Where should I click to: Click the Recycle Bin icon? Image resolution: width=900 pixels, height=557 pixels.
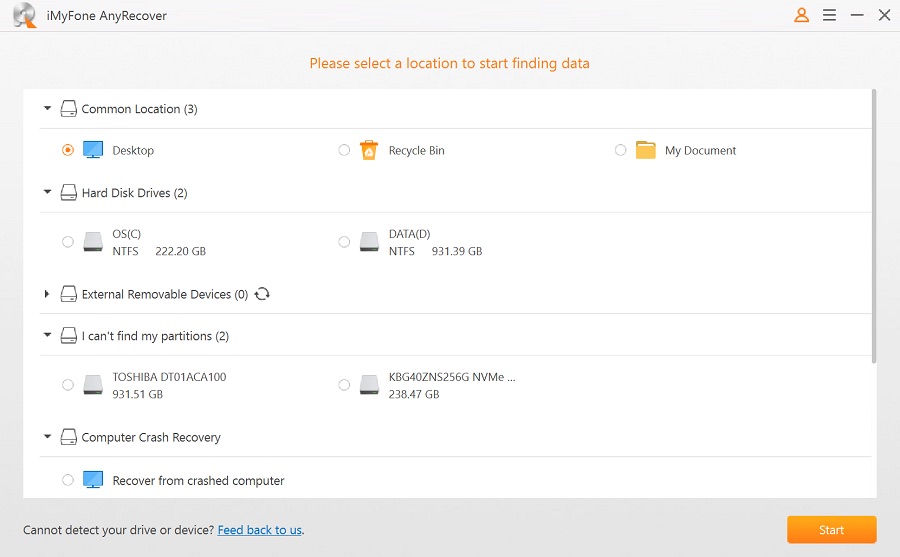click(369, 150)
